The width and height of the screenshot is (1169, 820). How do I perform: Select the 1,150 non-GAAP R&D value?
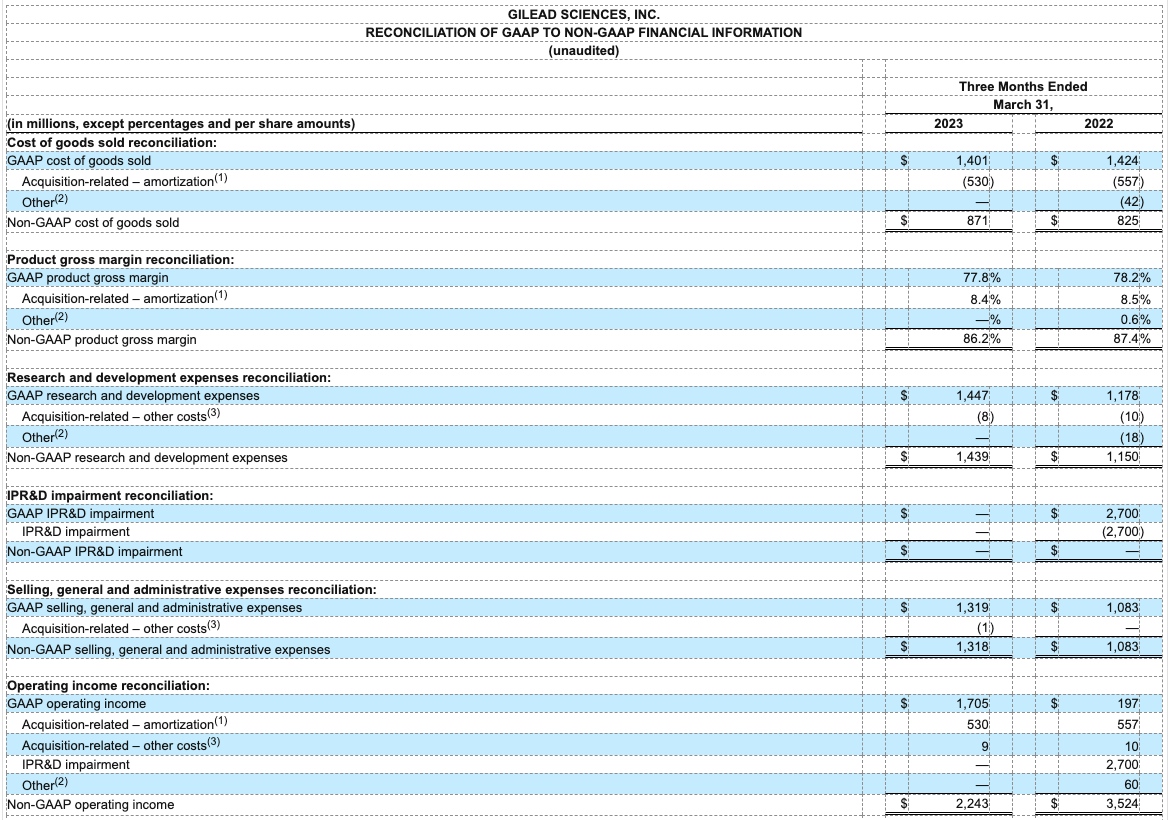[1123, 456]
